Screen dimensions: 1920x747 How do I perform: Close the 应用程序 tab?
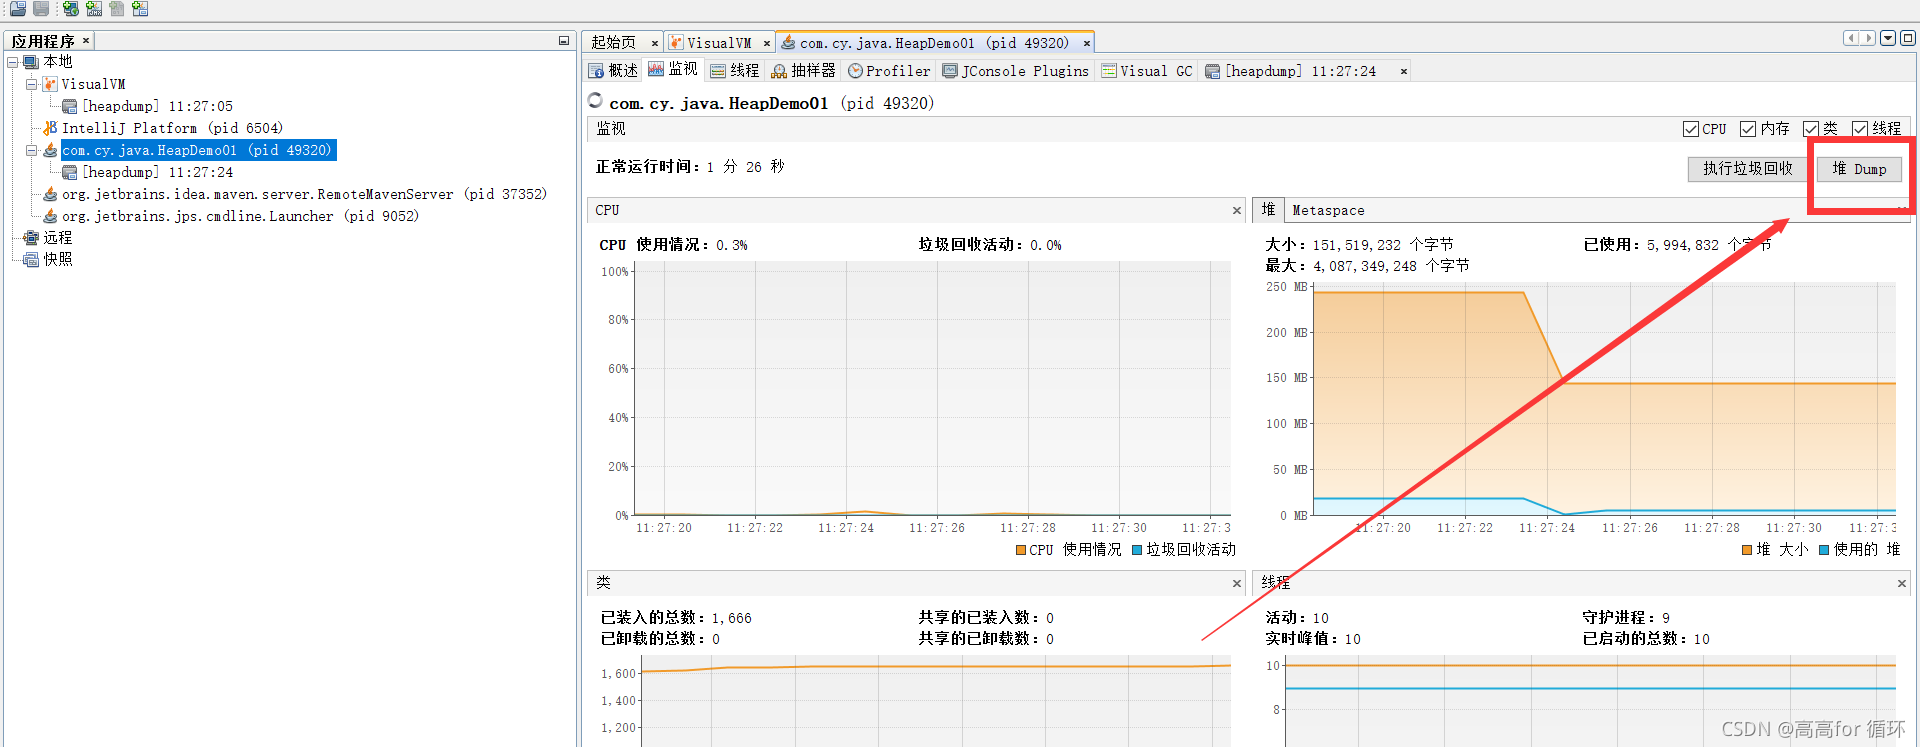coord(86,40)
